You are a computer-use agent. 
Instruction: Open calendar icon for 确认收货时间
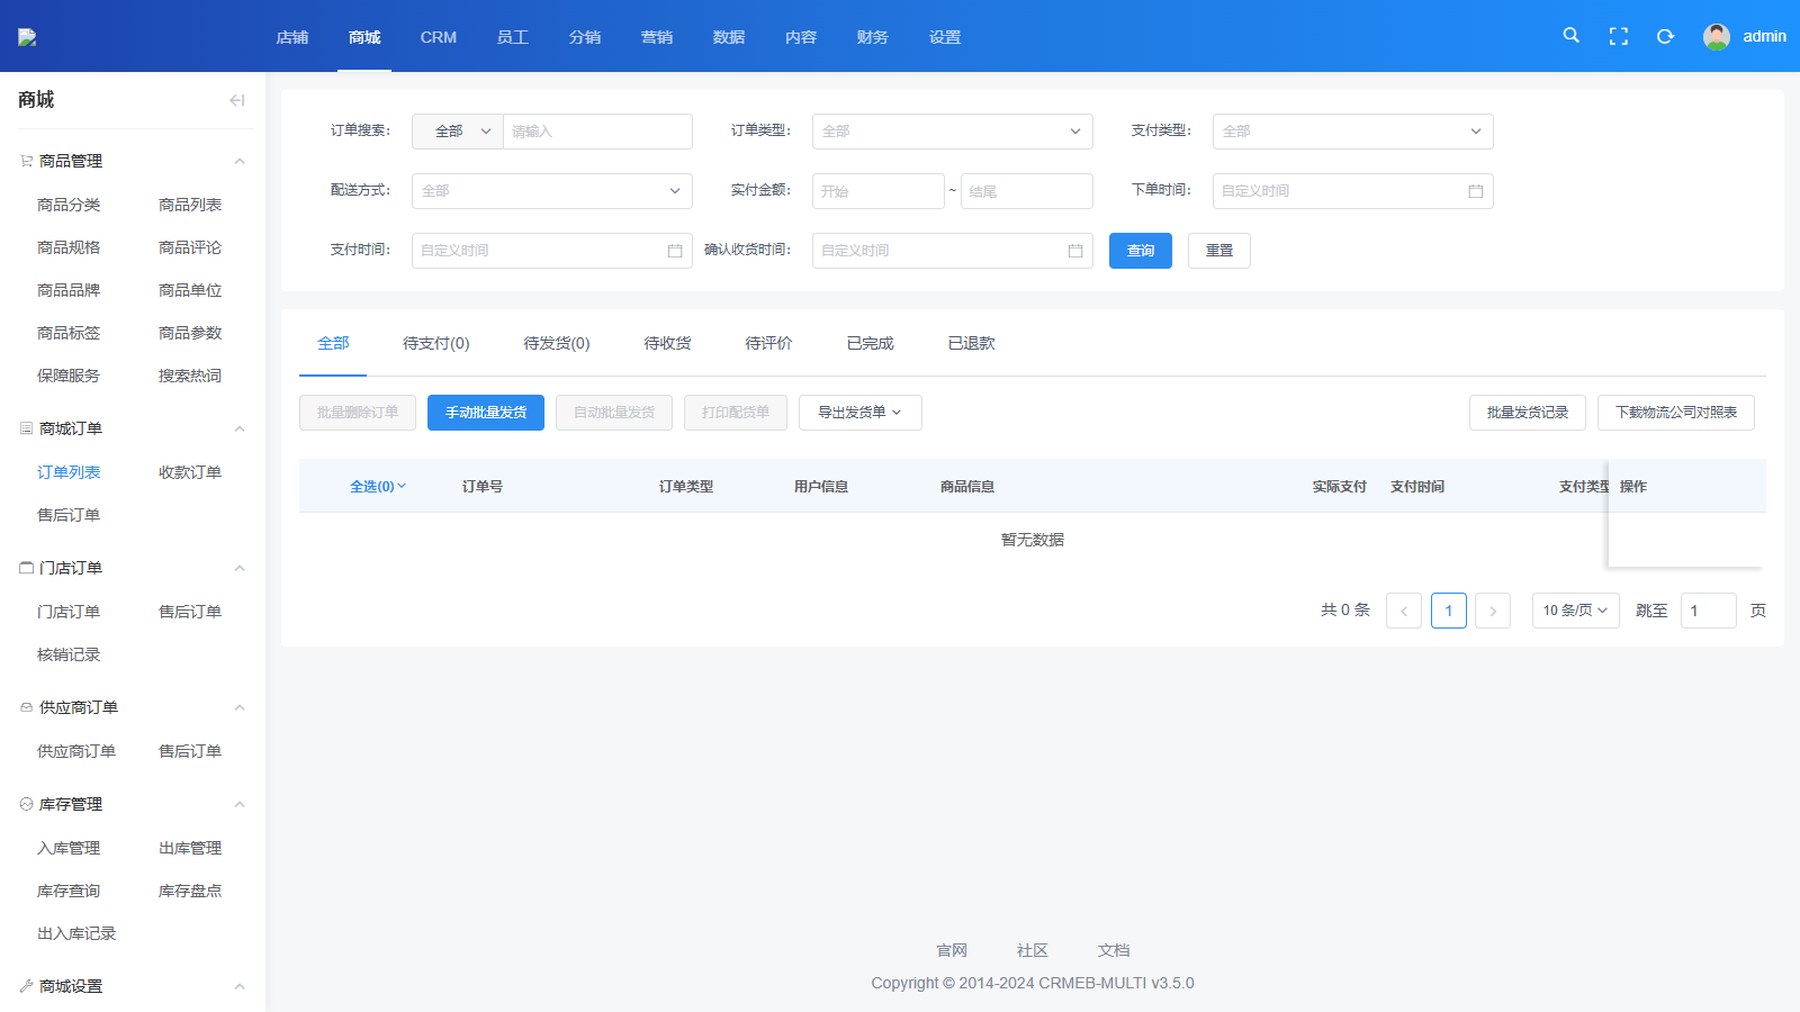click(1075, 251)
